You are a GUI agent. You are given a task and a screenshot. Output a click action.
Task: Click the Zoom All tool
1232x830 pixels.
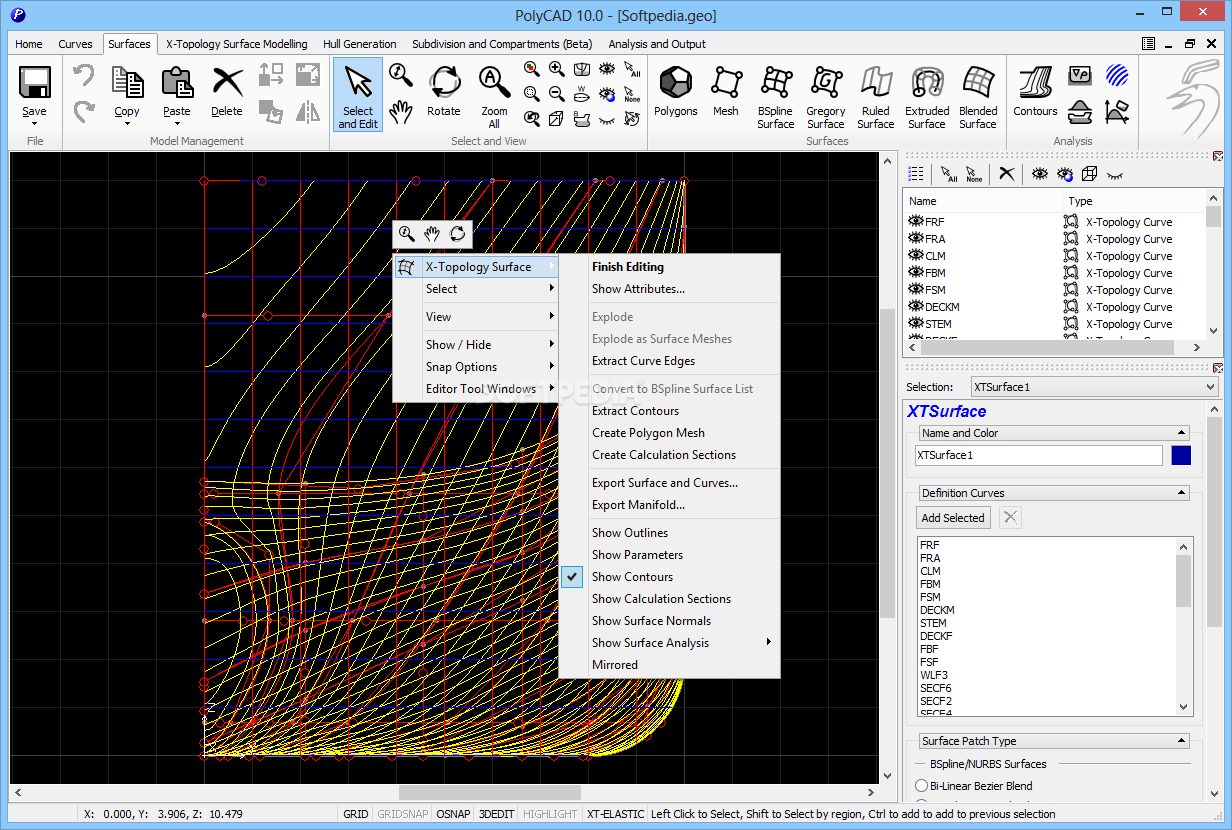click(x=494, y=97)
